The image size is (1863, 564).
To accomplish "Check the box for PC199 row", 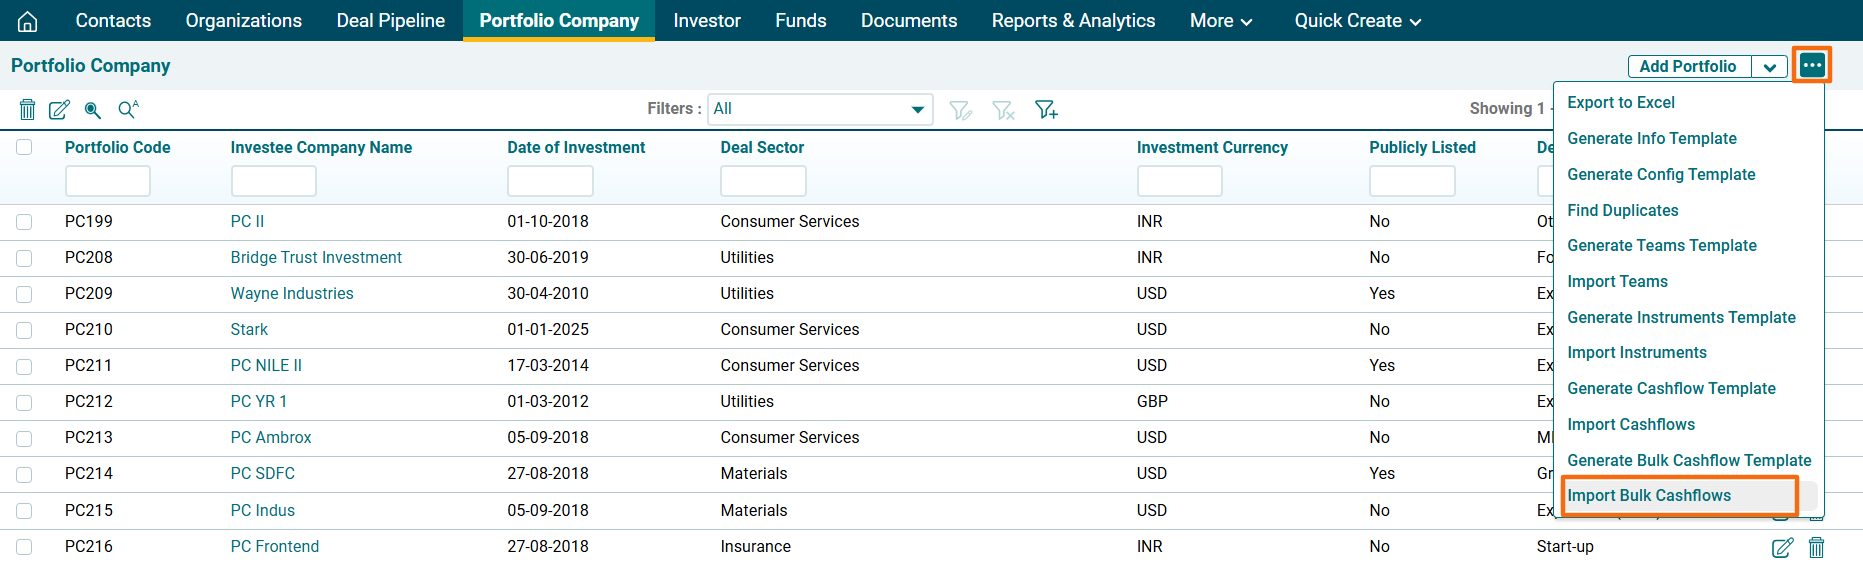I will pyautogui.click(x=24, y=222).
